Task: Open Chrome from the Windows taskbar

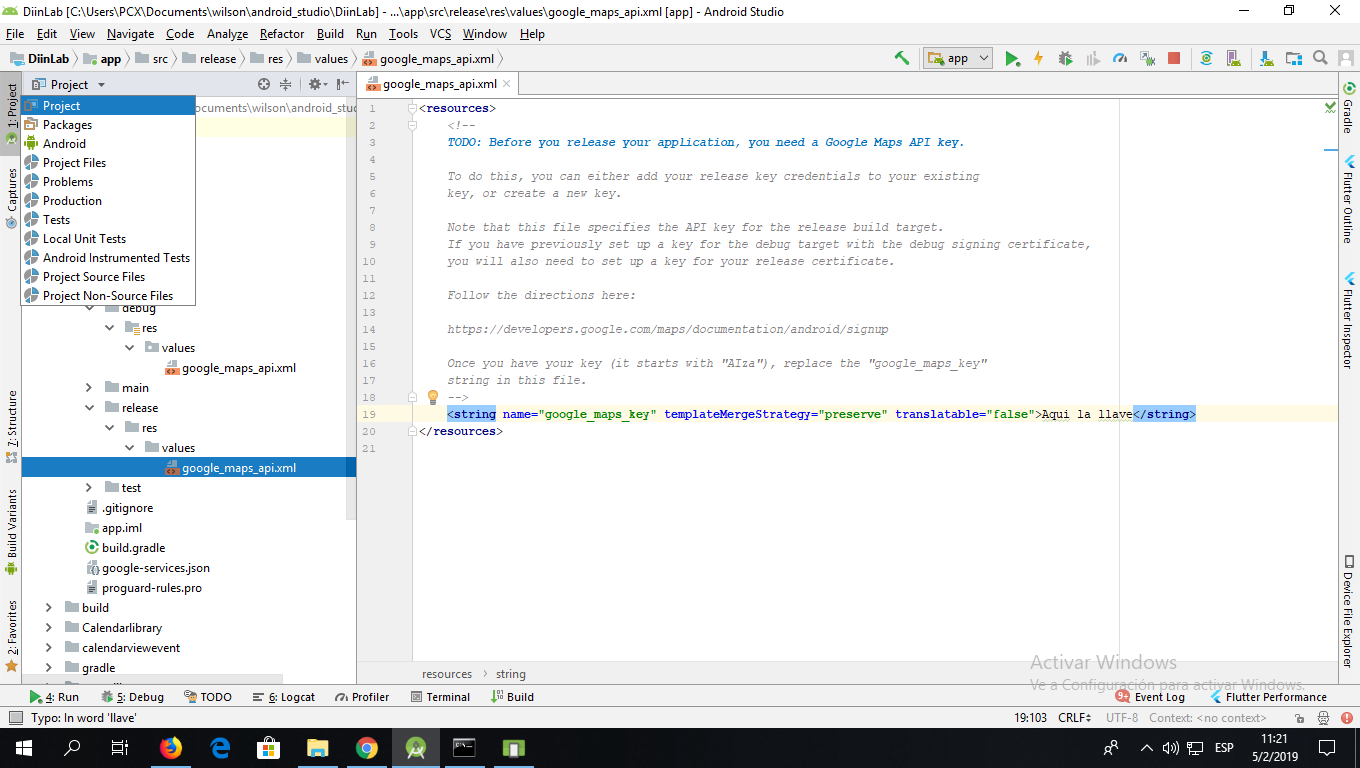Action: coord(366,747)
